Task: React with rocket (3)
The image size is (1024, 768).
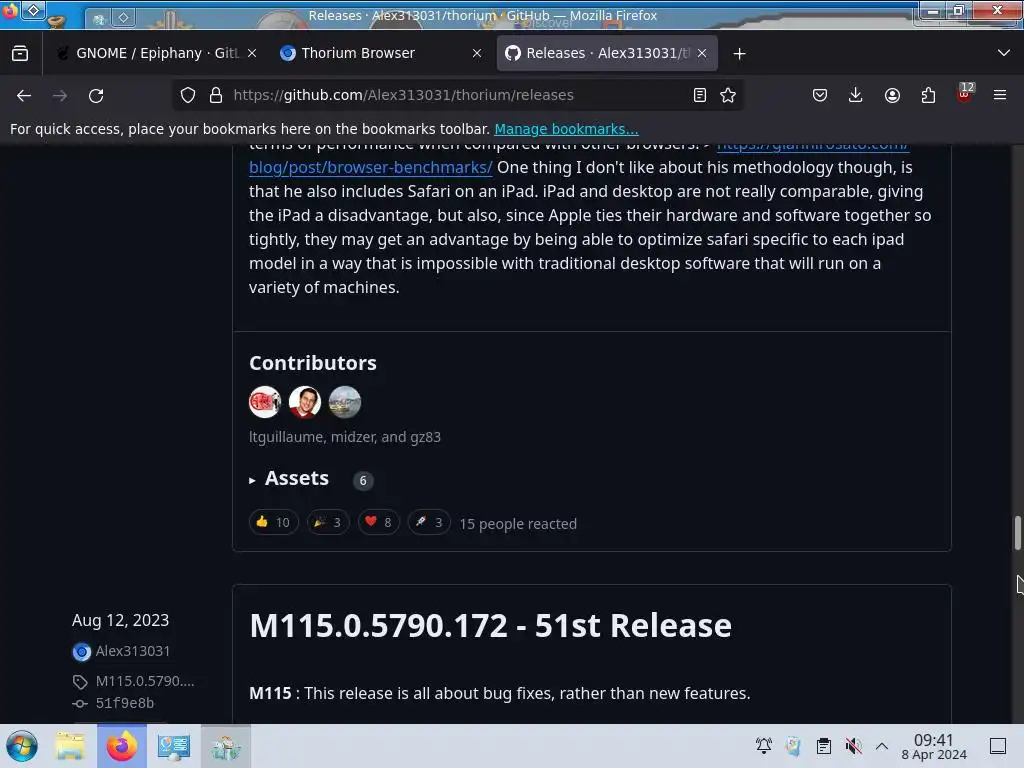Action: tap(429, 522)
